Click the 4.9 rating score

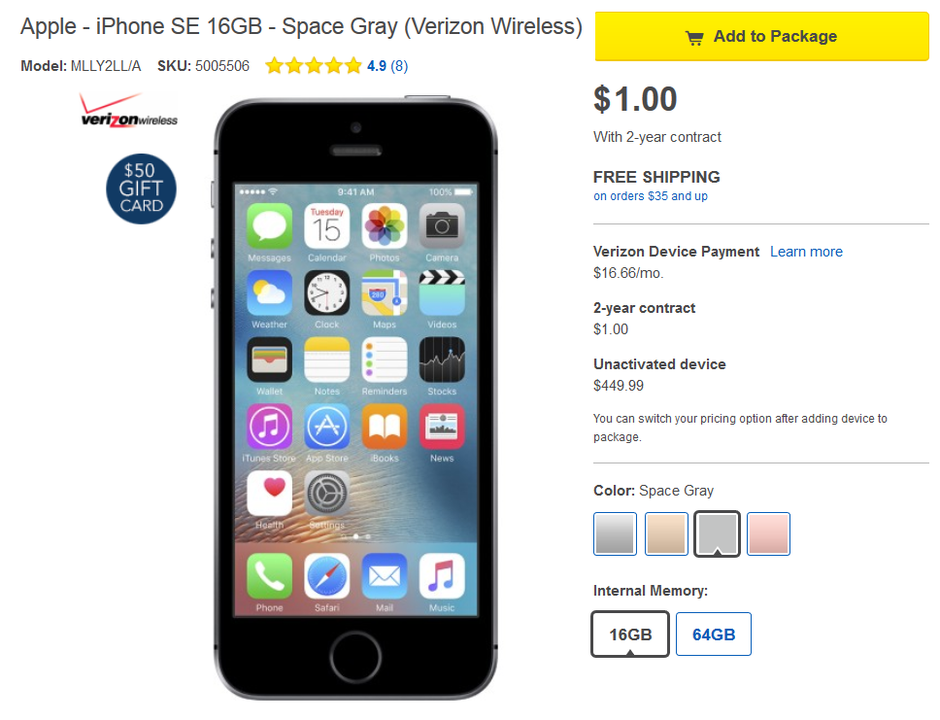point(376,66)
